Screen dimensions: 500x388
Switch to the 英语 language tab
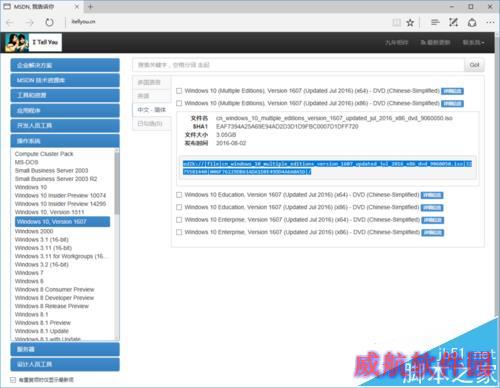click(x=152, y=96)
